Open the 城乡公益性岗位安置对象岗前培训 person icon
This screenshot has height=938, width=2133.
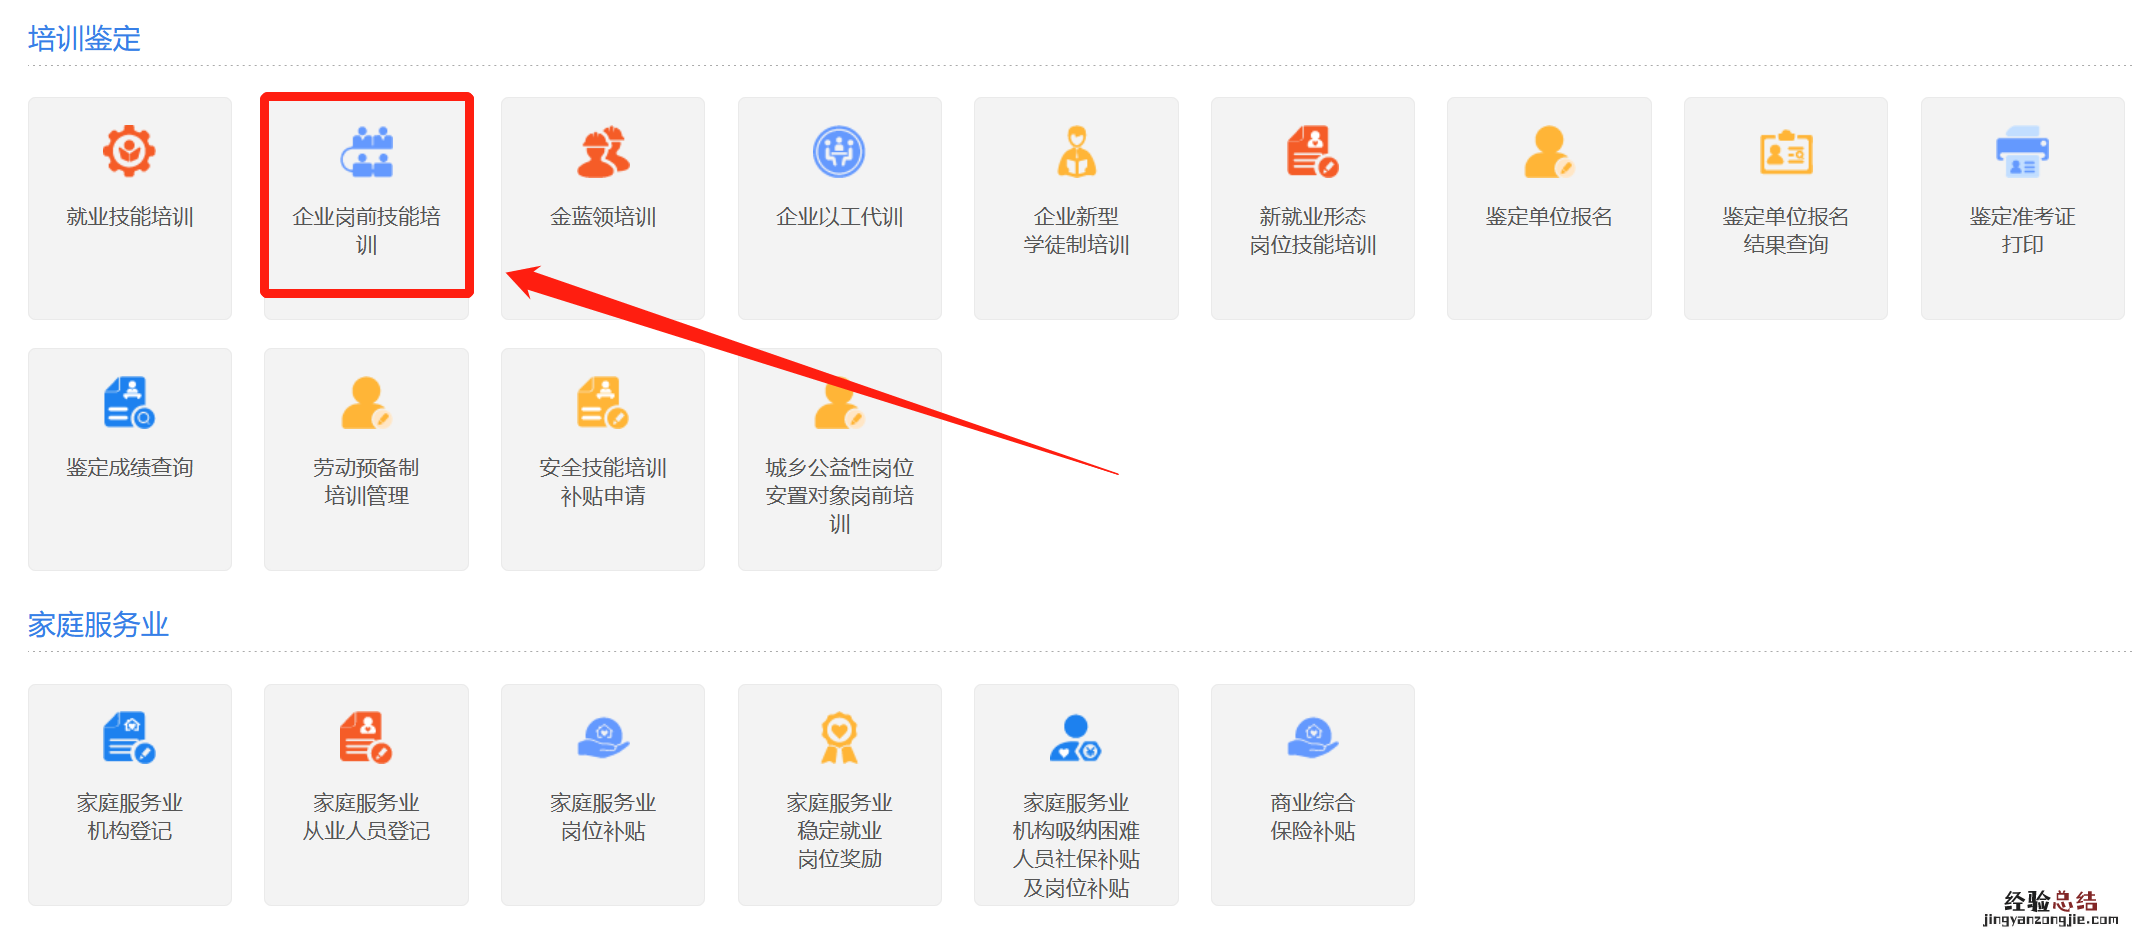tap(839, 403)
